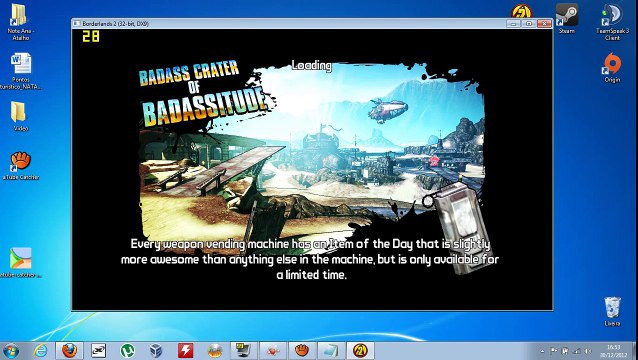The width and height of the screenshot is (638, 360).
Task: Click the Item of the Day tip text
Action: pyautogui.click(x=310, y=260)
